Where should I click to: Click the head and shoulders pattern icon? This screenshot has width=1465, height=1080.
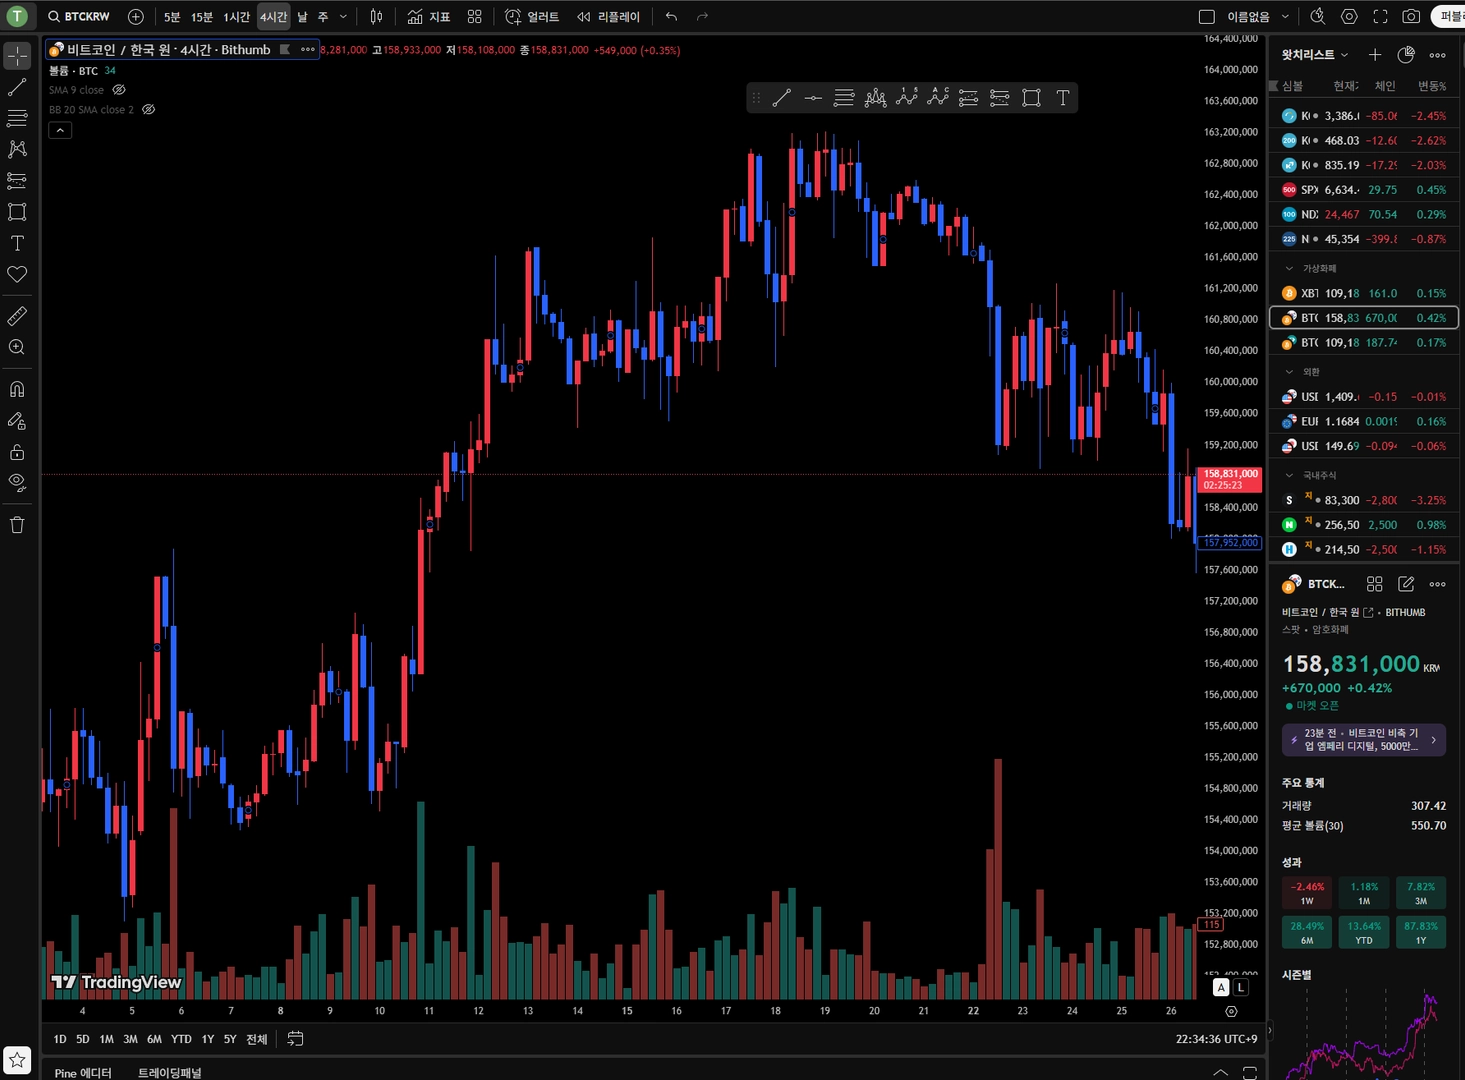pos(875,98)
